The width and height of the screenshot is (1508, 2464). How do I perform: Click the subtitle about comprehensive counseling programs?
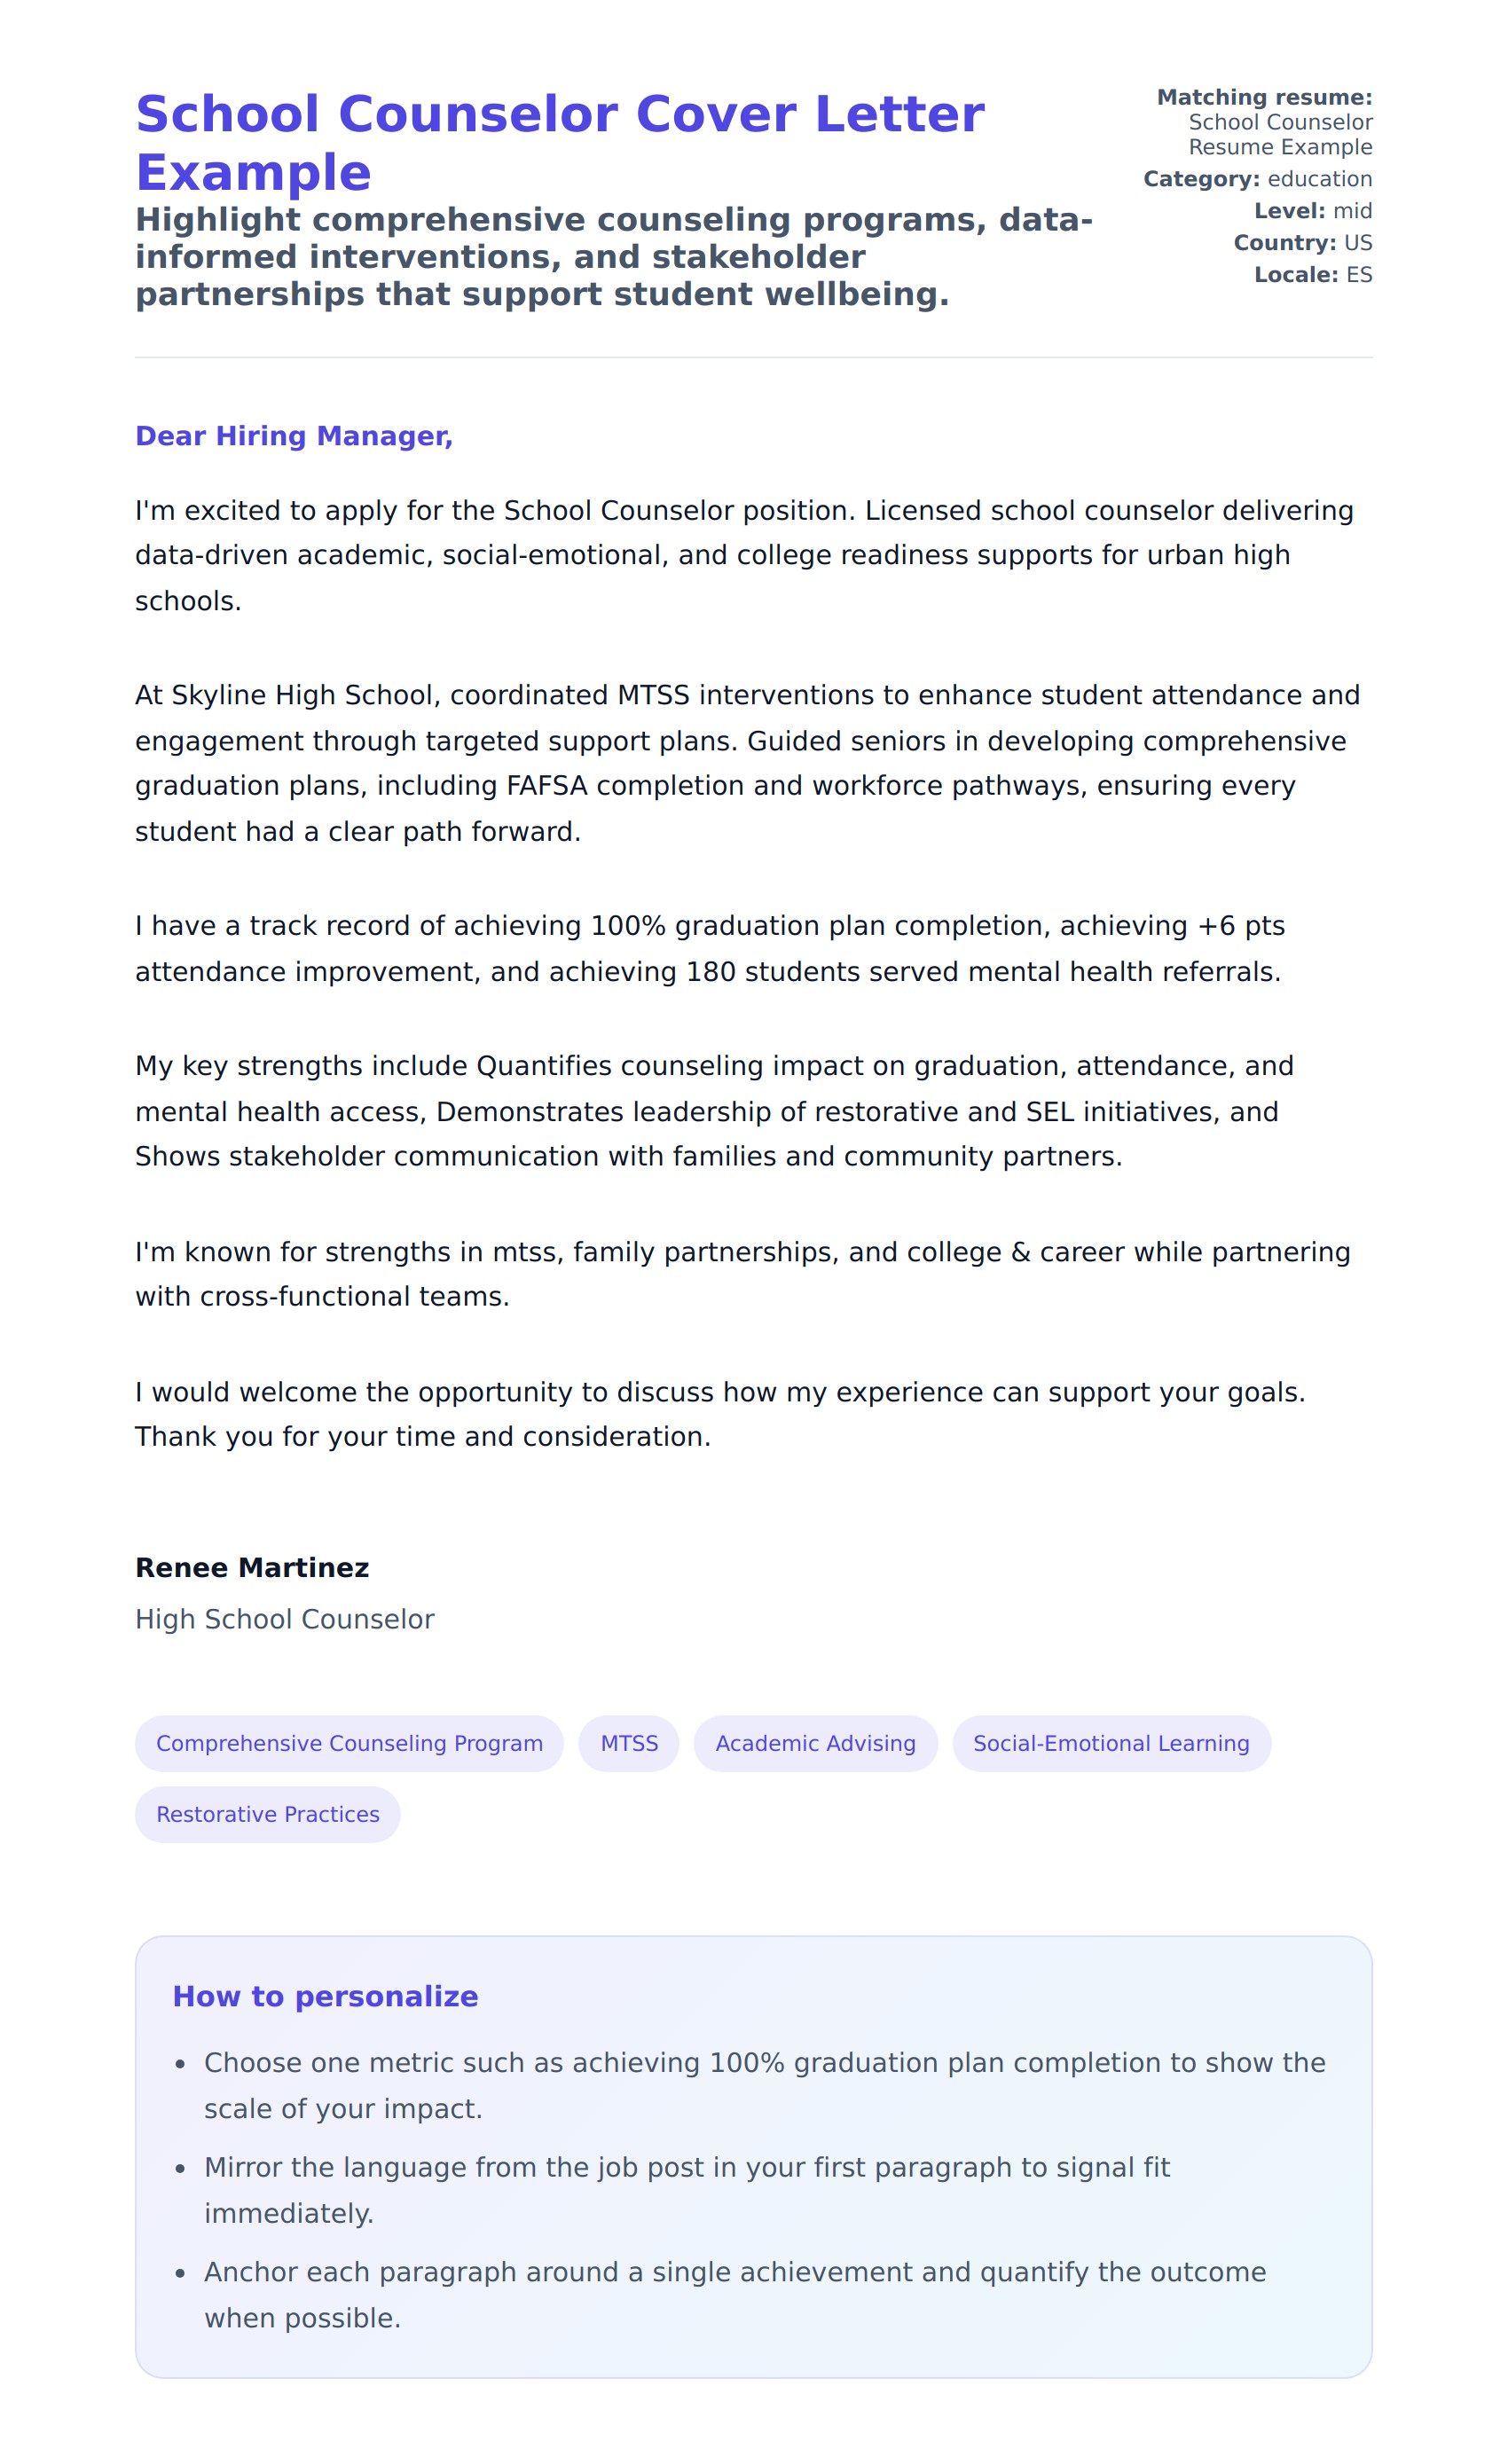pyautogui.click(x=613, y=256)
